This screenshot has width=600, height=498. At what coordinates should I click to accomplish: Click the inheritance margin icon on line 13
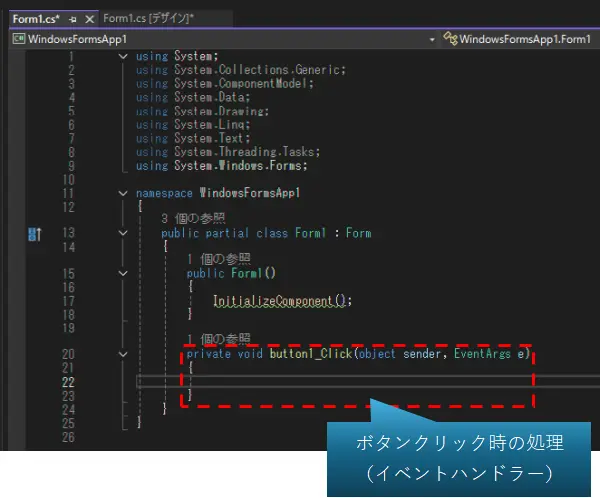click(35, 234)
